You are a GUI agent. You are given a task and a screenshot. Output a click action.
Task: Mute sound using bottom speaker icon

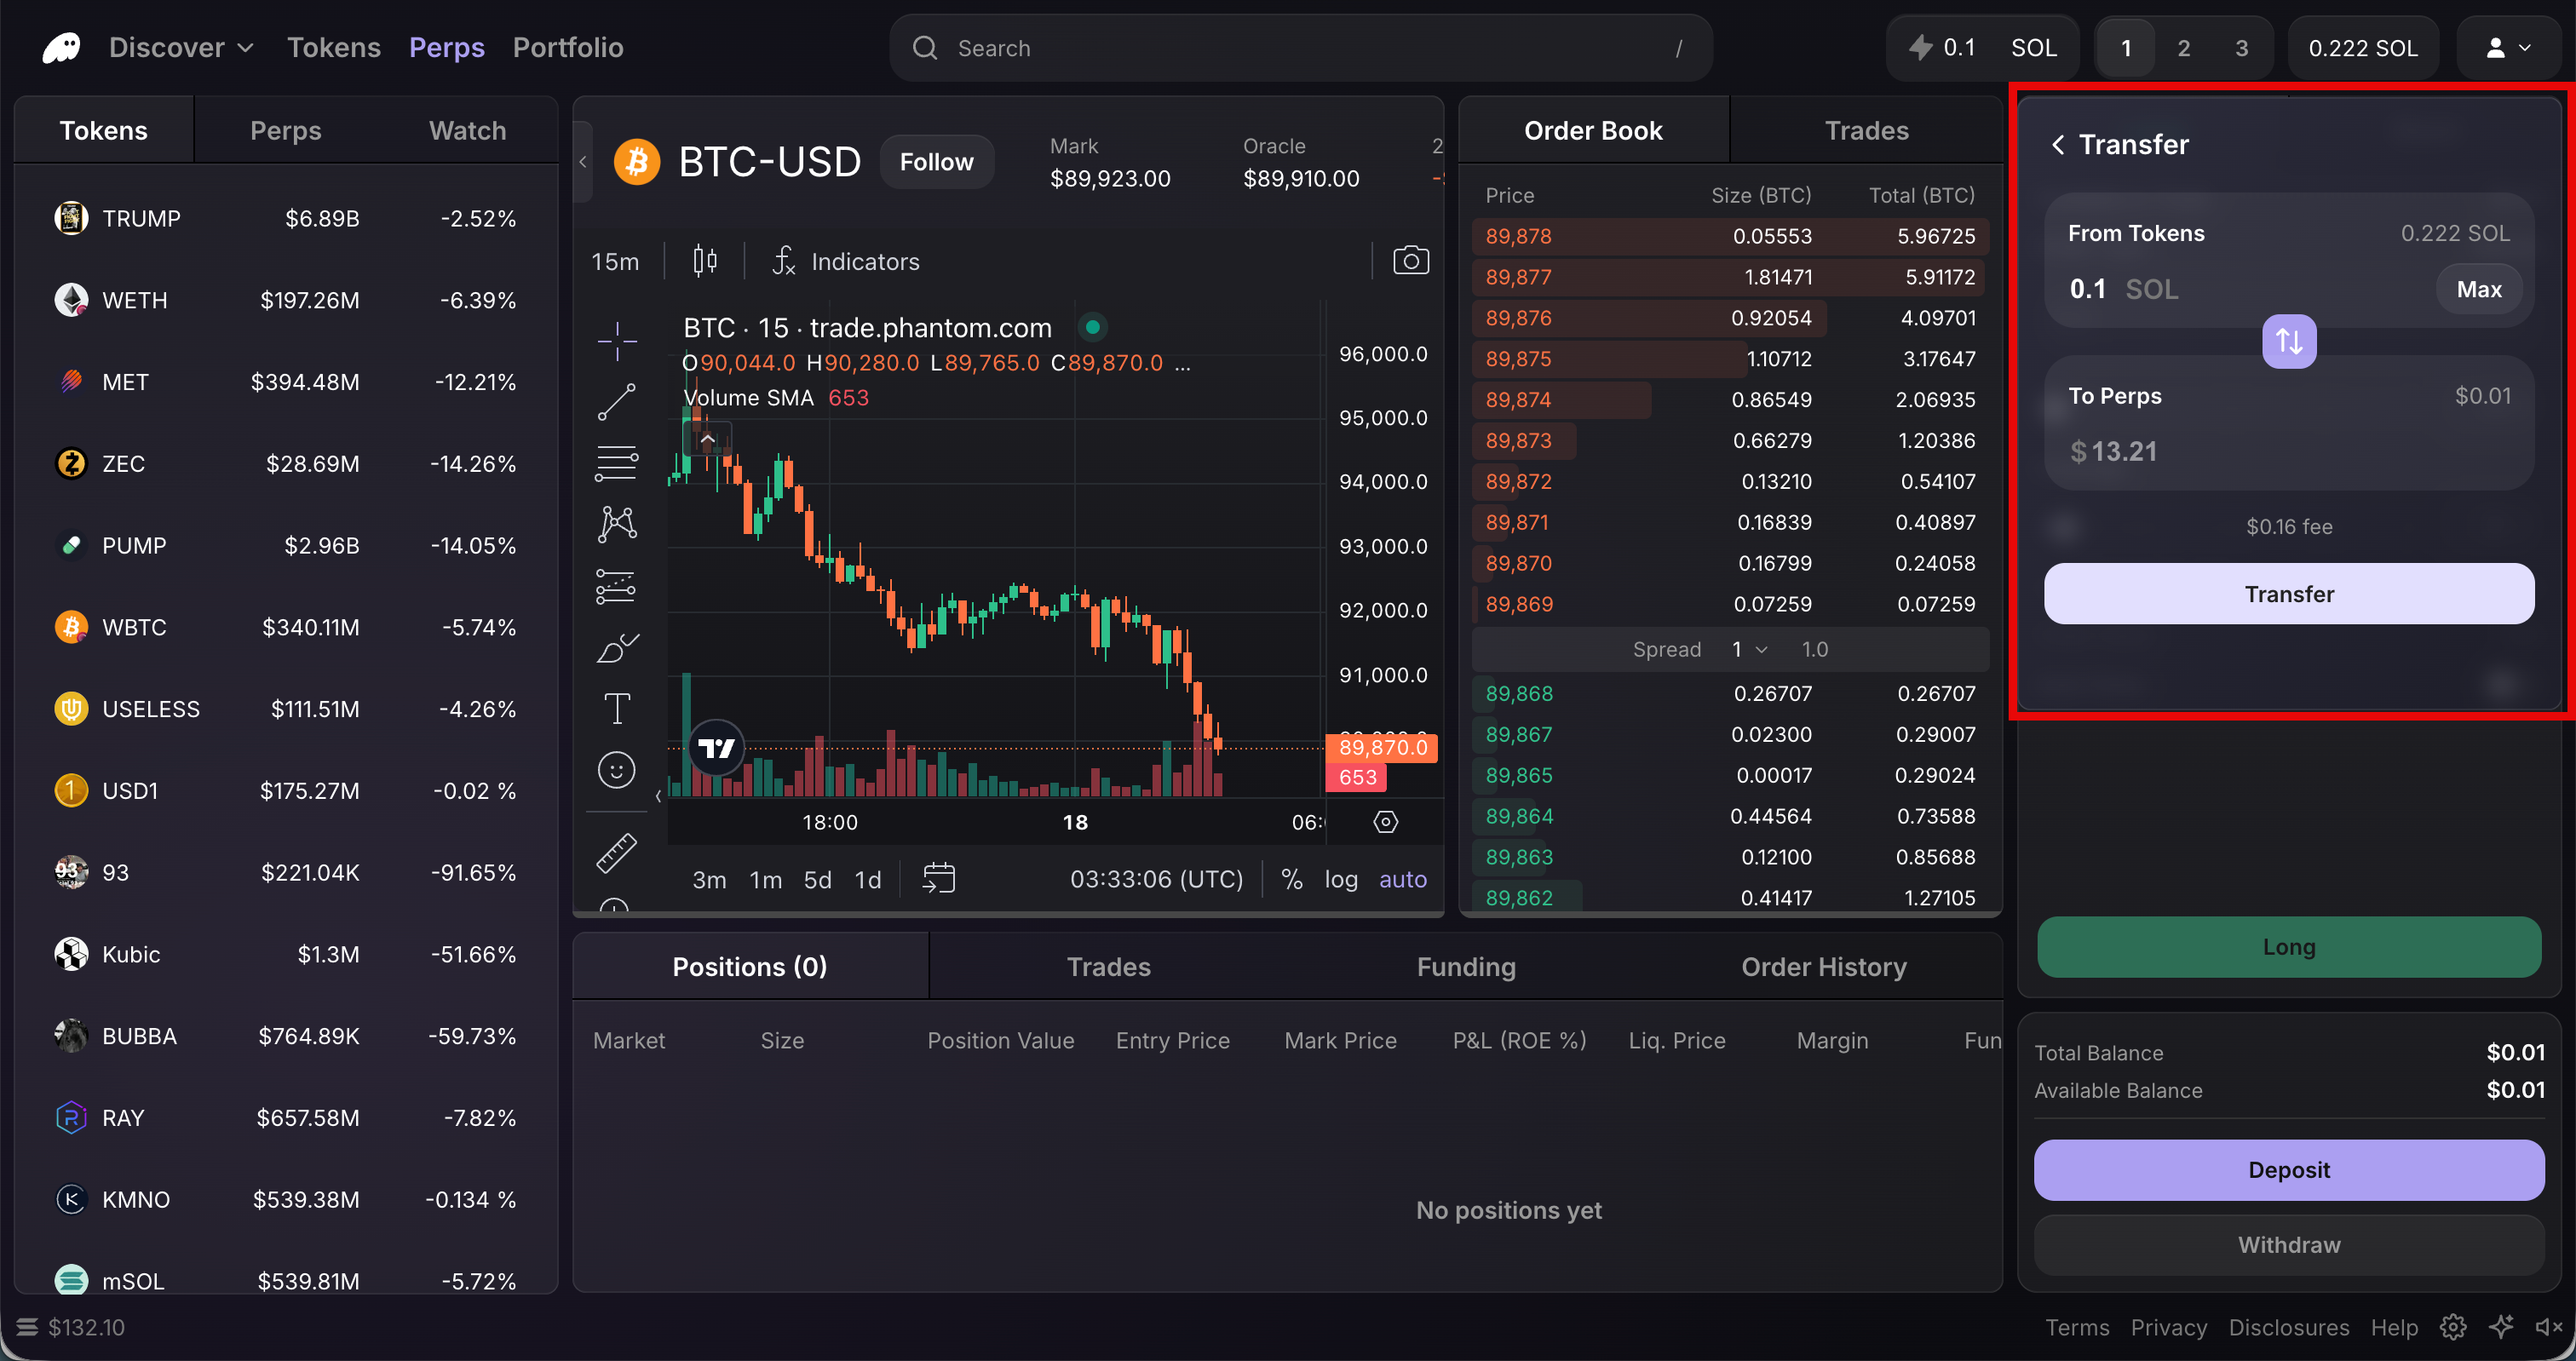2547,1327
